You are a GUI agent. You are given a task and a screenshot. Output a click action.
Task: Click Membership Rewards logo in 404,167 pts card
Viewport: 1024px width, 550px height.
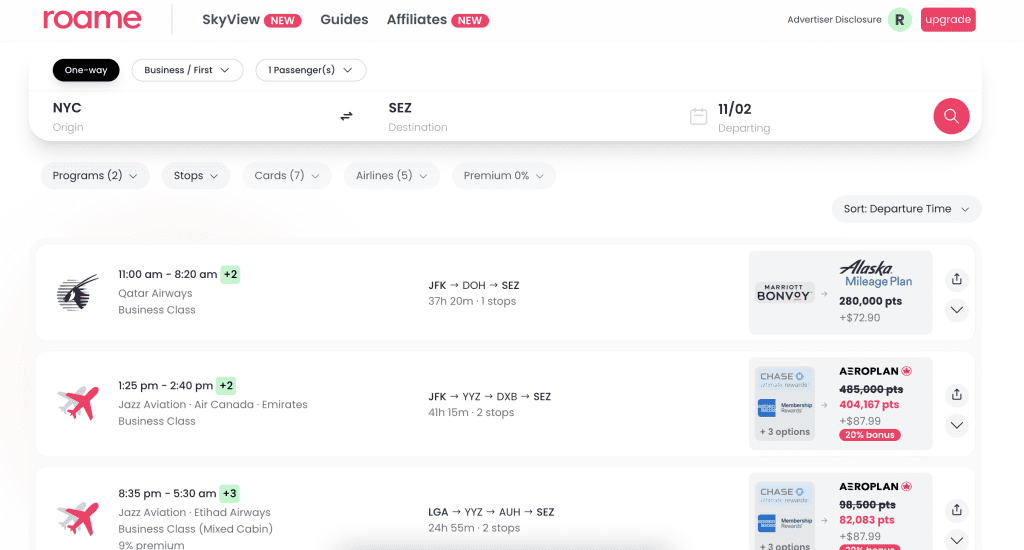(785, 408)
